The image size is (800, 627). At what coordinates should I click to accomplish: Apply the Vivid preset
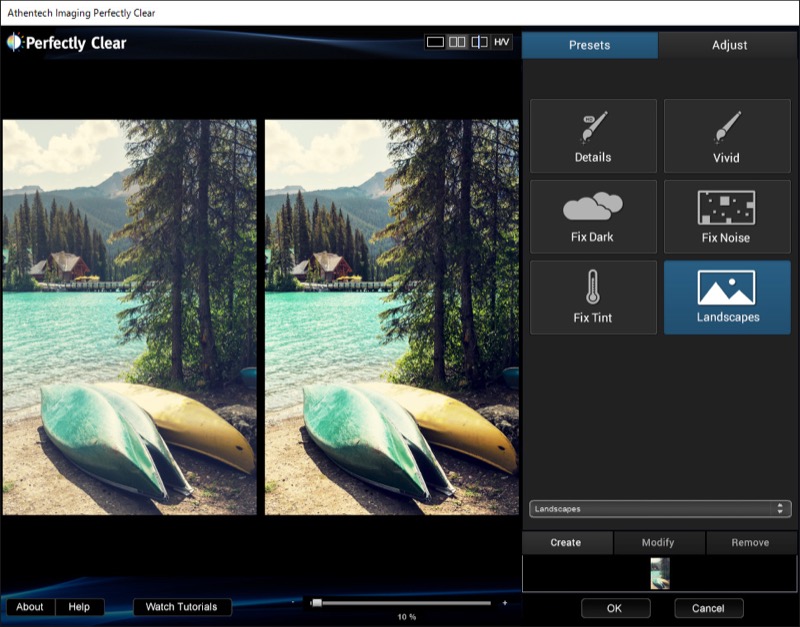point(727,136)
